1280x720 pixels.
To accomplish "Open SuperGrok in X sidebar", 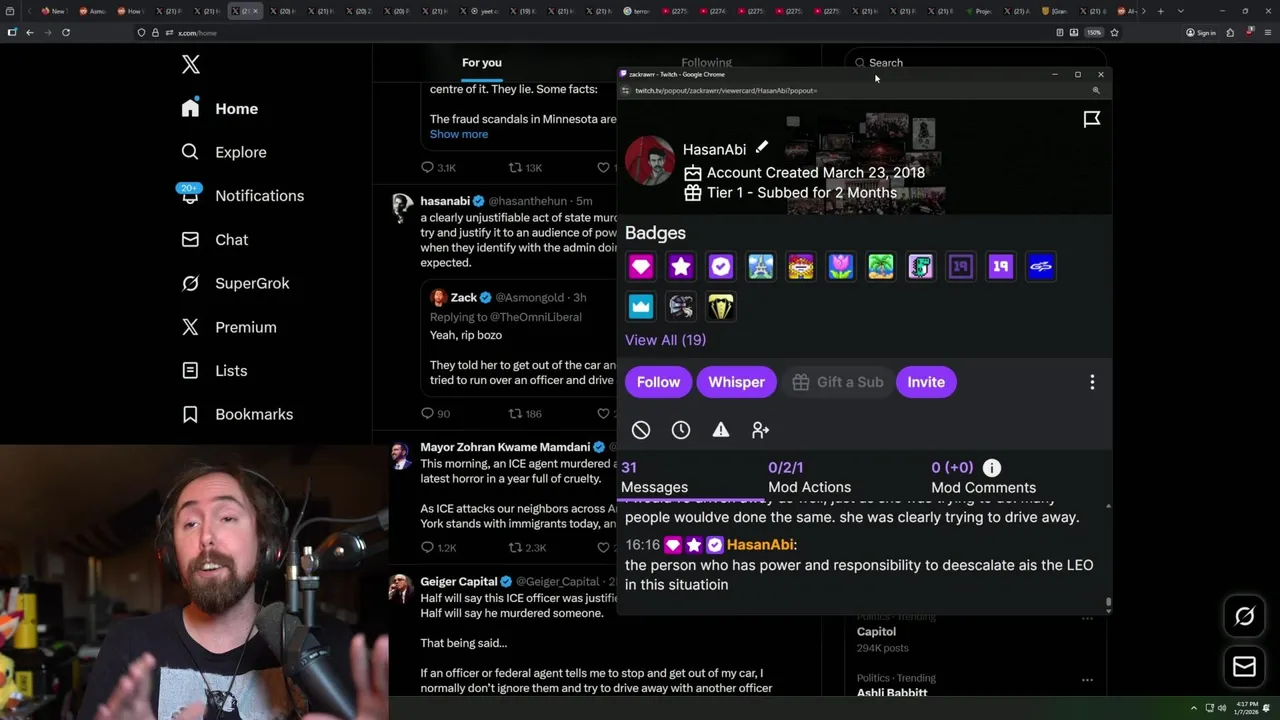I will click(235, 283).
